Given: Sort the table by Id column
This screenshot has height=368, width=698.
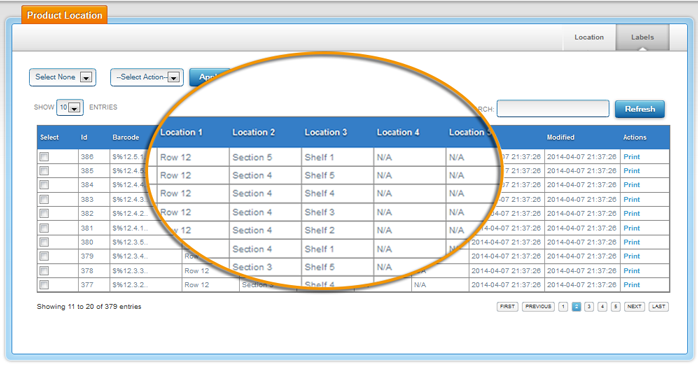Looking at the screenshot, I should coord(84,137).
